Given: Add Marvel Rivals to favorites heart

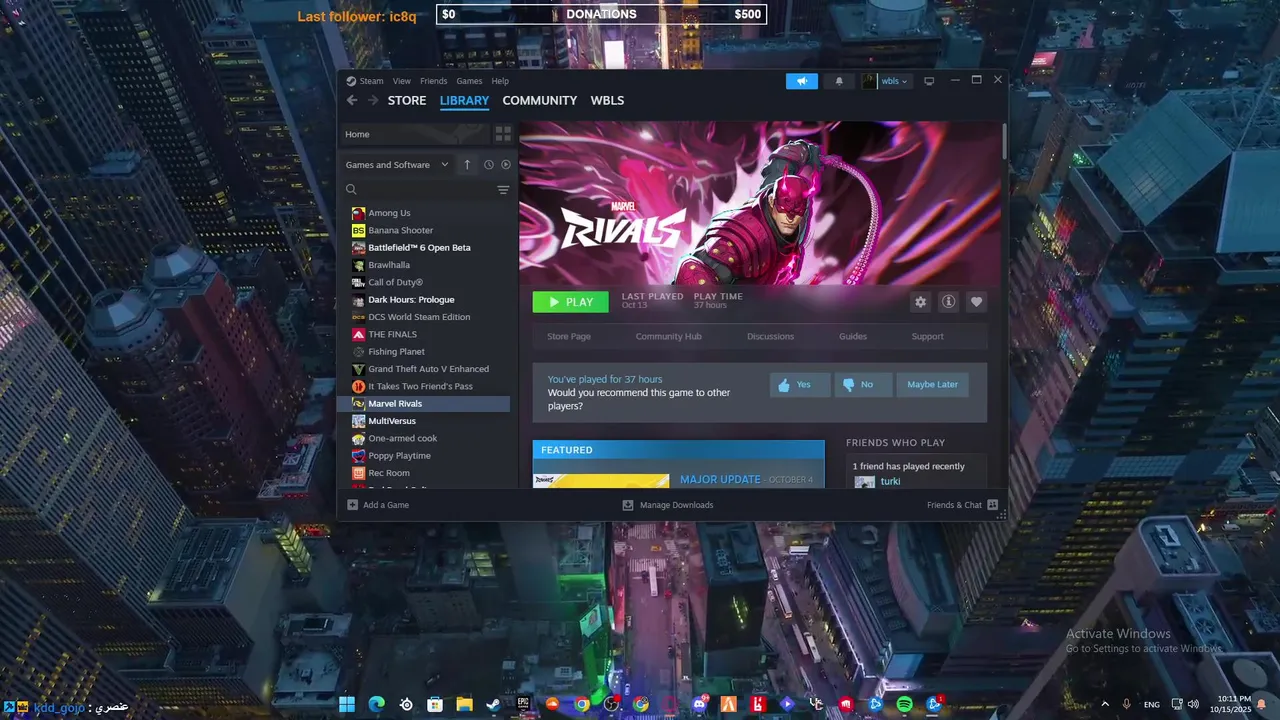Looking at the screenshot, I should 976,302.
